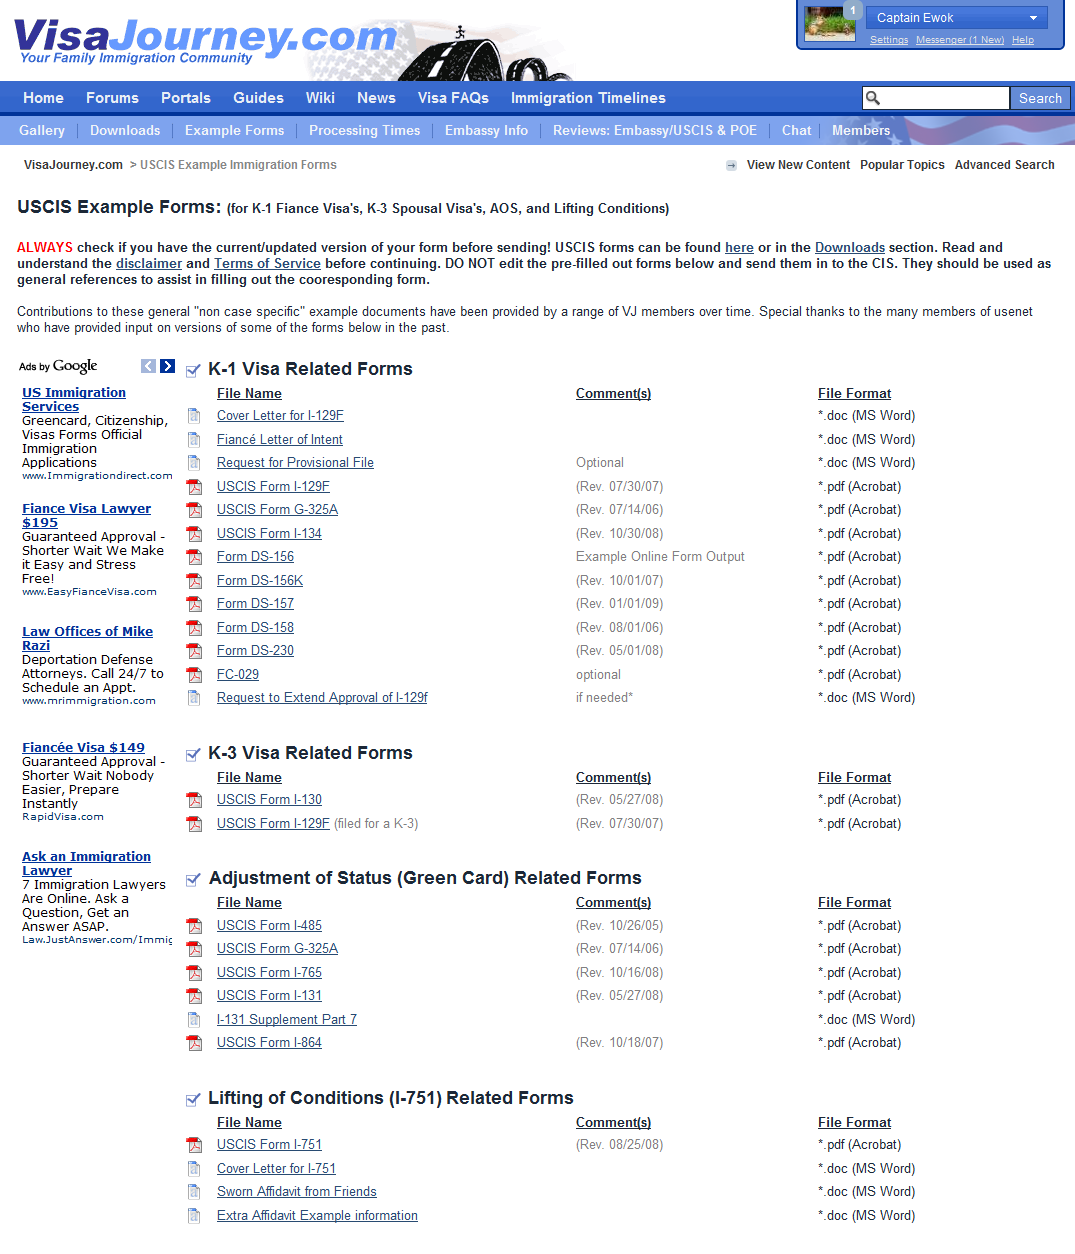Viewport: 1075px width, 1254px height.
Task: Click PDF icon beside Form DS-230
Action: [194, 651]
